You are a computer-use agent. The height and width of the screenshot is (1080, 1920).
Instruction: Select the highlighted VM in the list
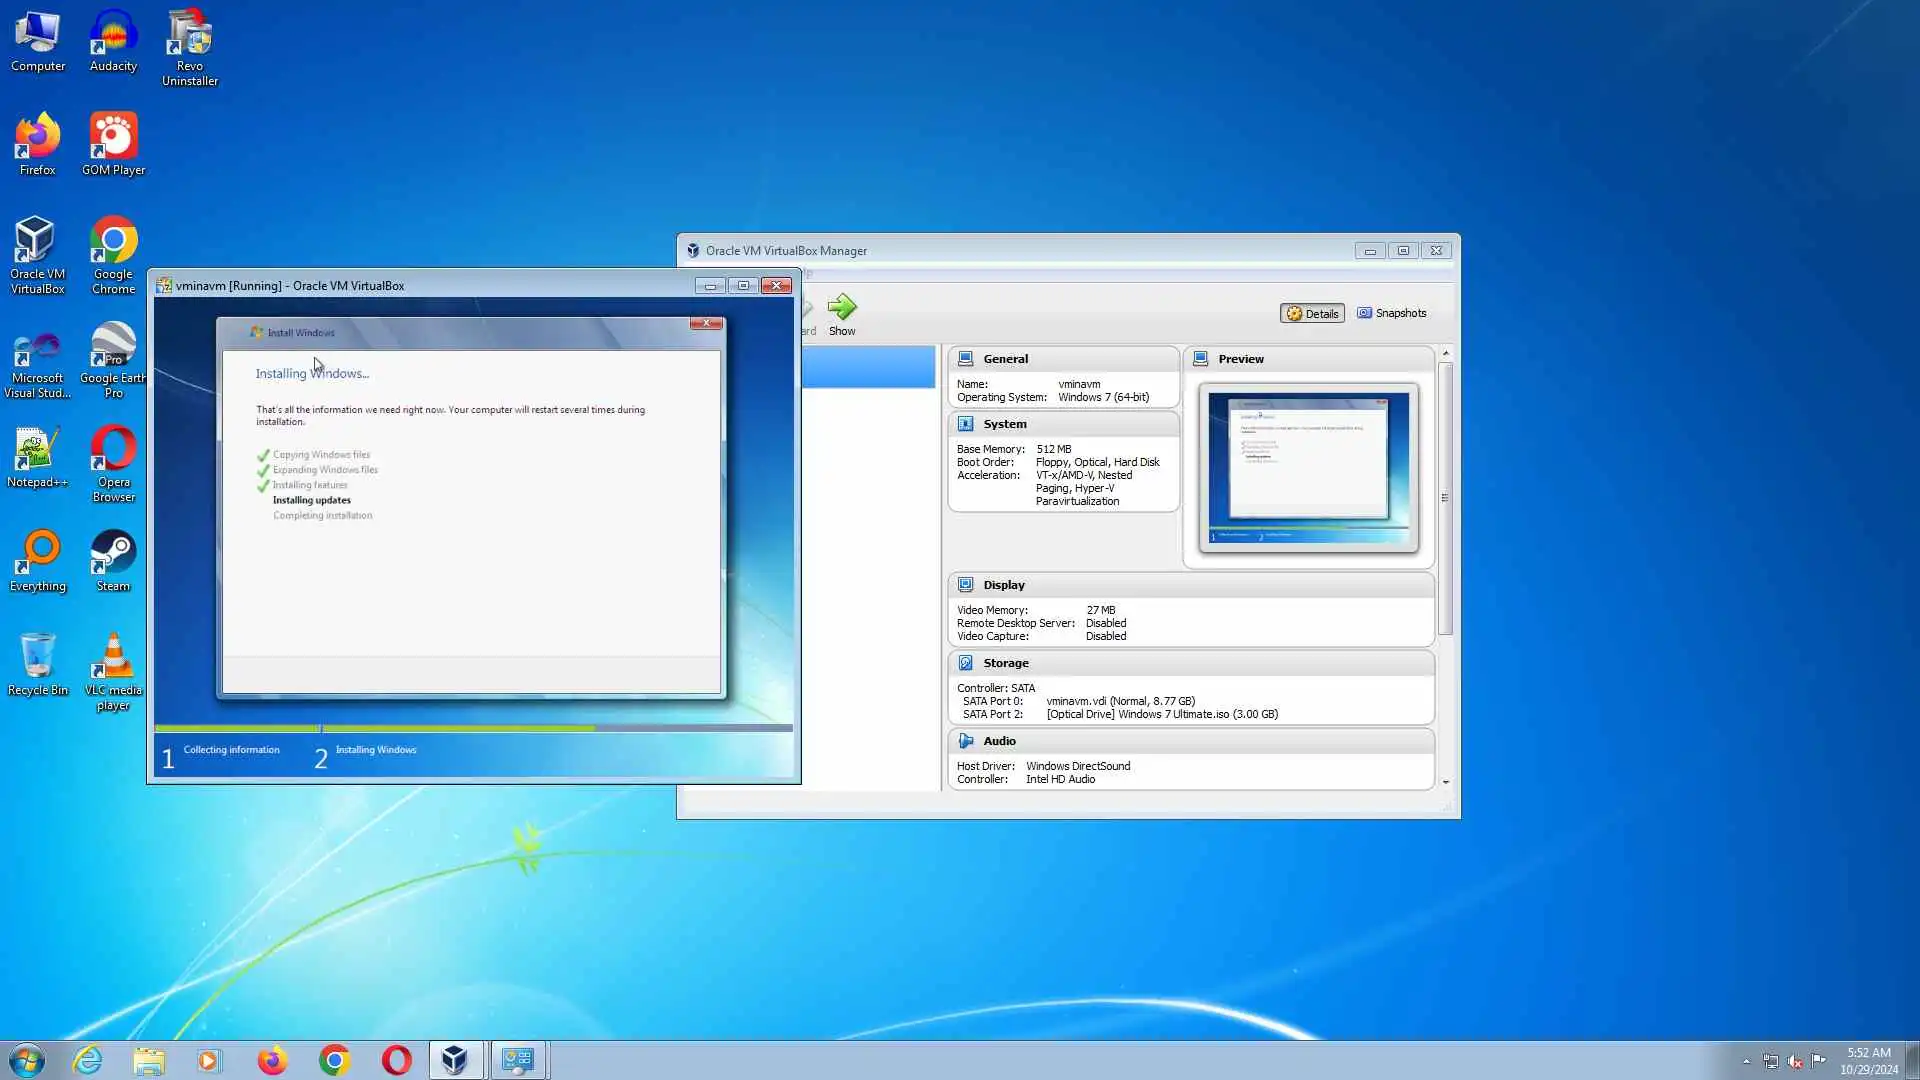pos(867,367)
